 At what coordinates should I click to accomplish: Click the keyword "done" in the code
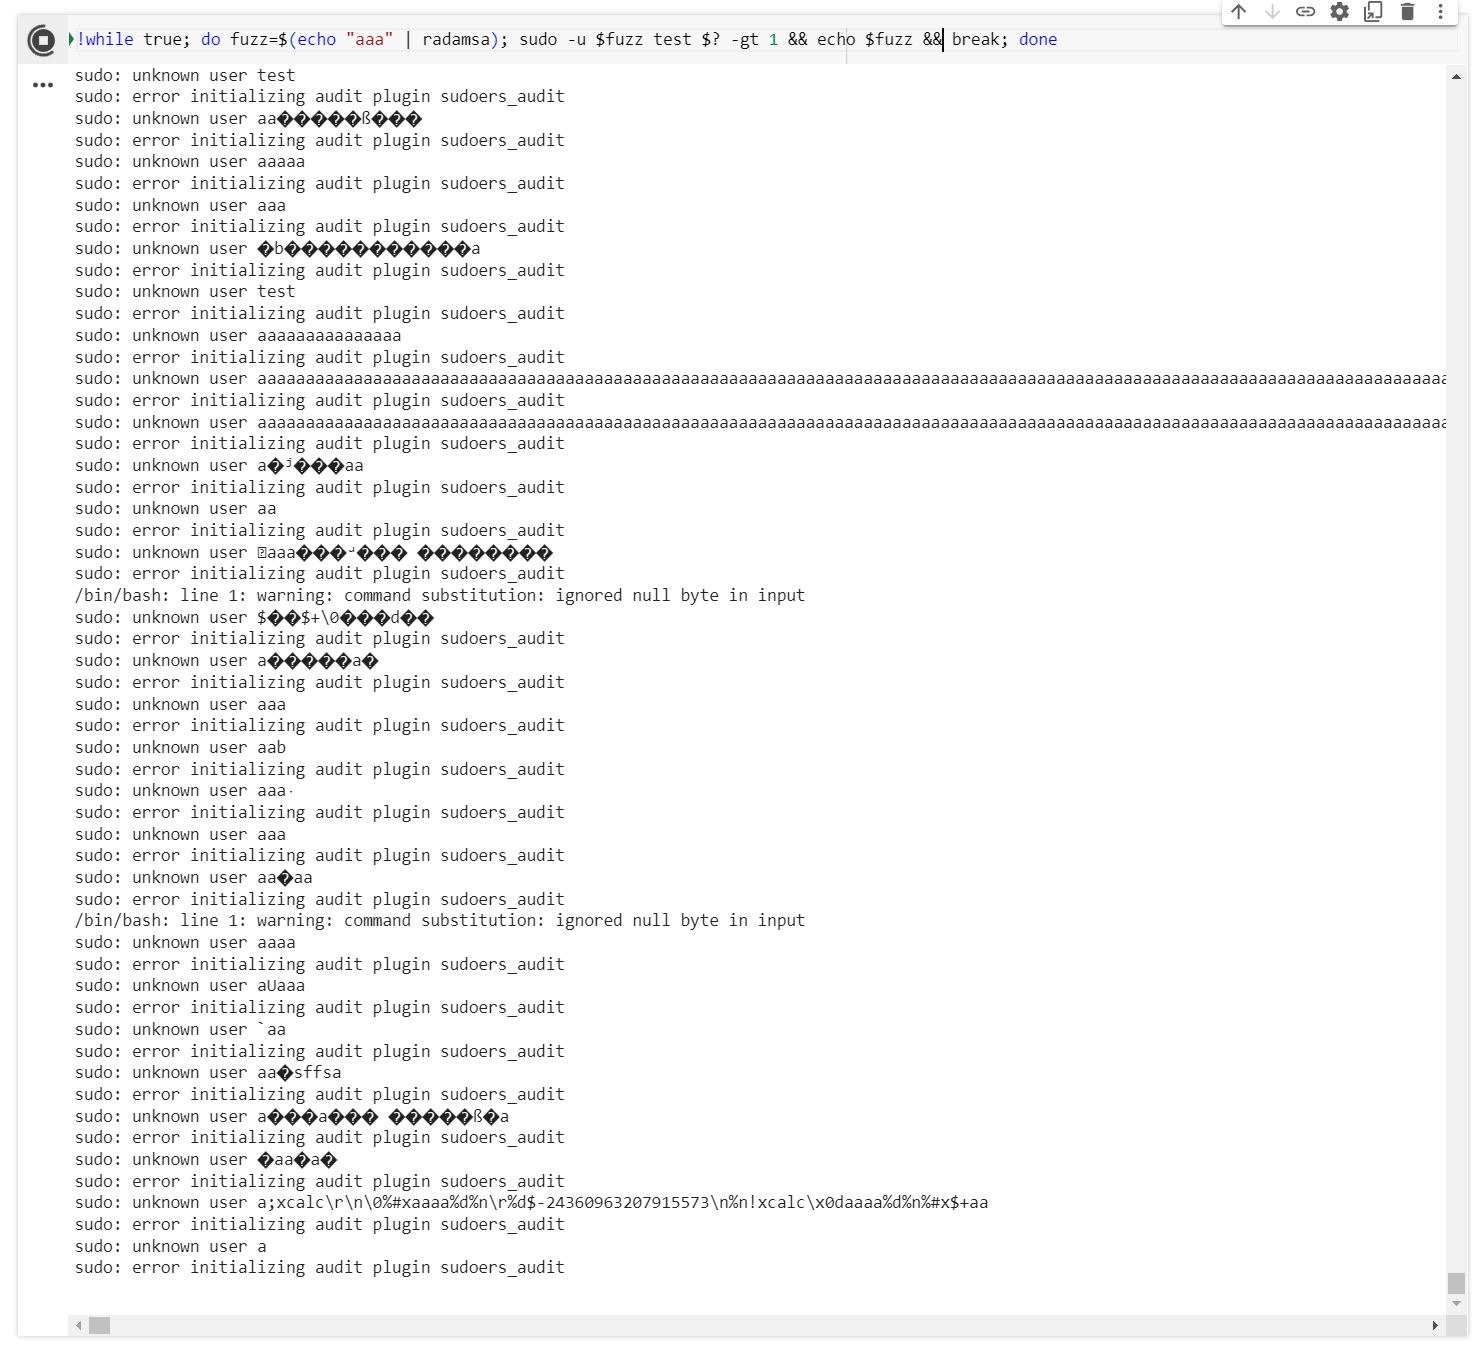click(1038, 39)
